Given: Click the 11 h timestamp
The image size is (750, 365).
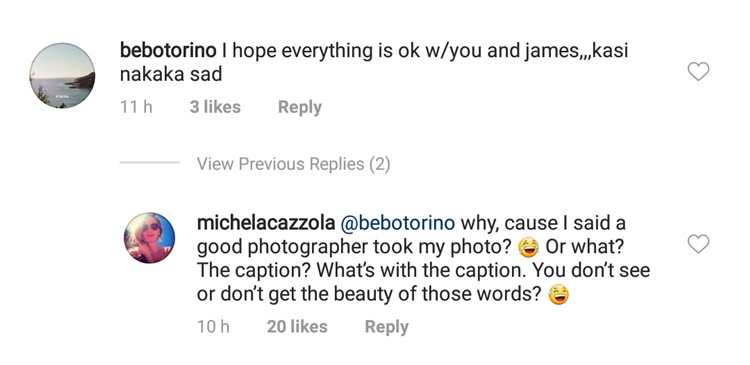Looking at the screenshot, I should [x=136, y=107].
